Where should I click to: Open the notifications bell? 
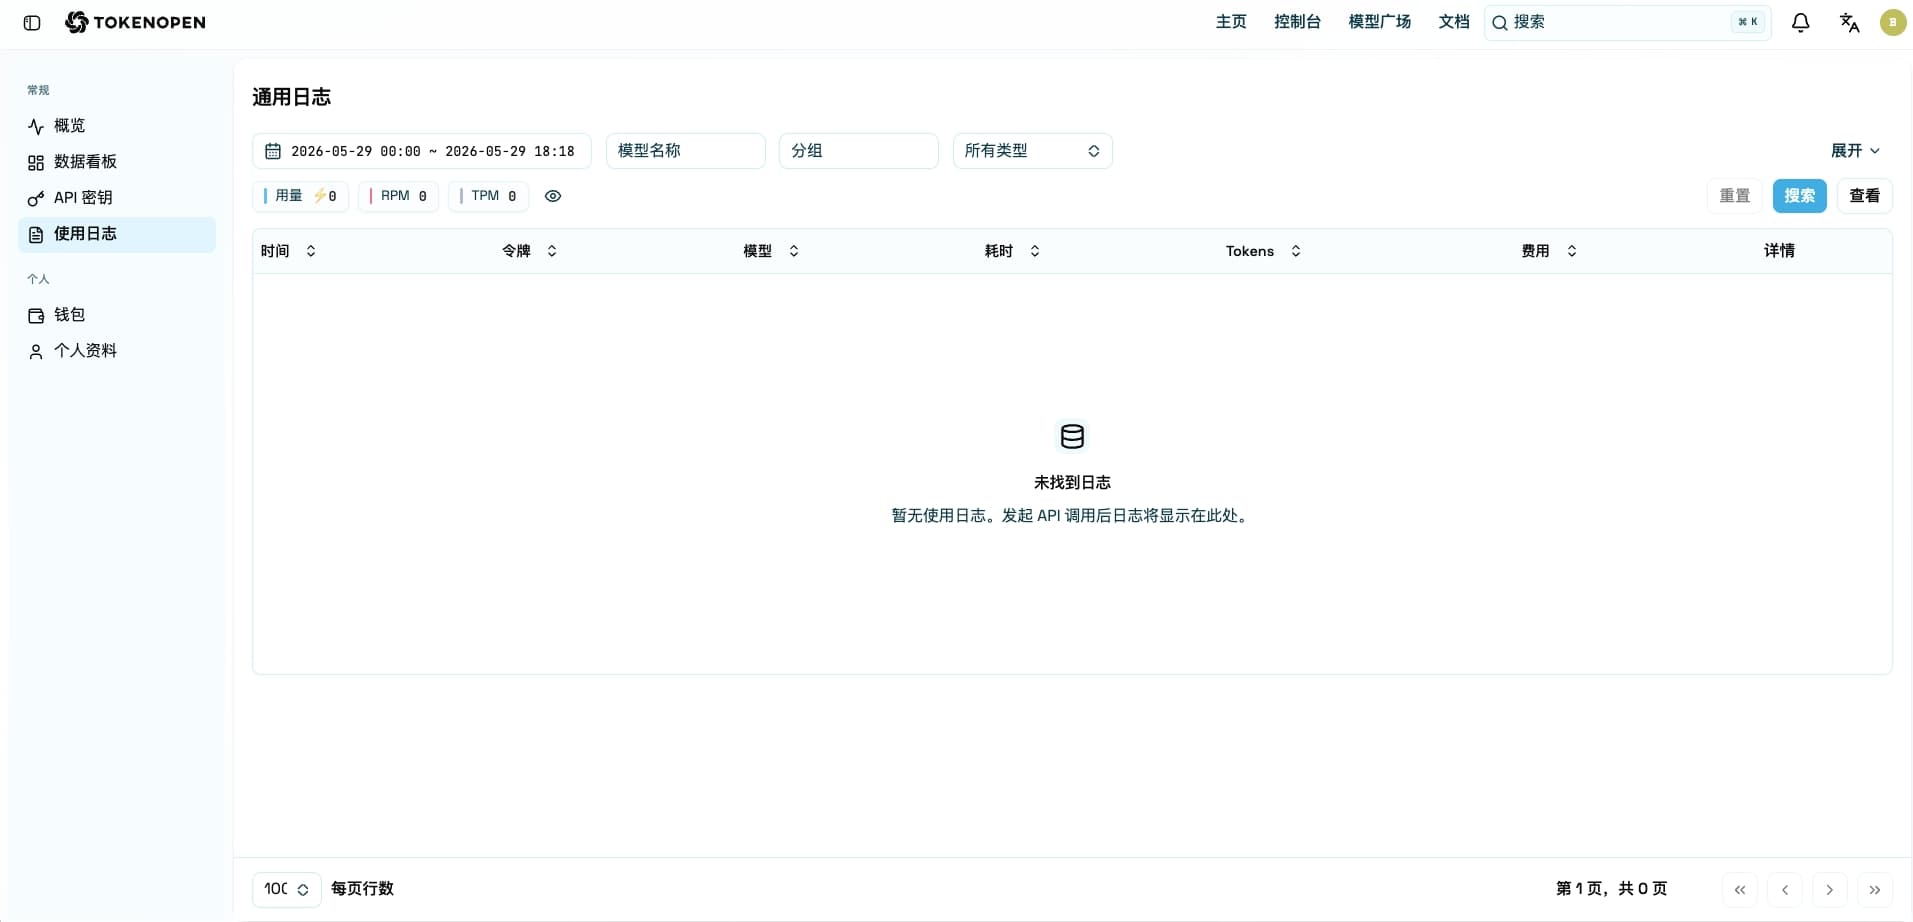click(1800, 22)
